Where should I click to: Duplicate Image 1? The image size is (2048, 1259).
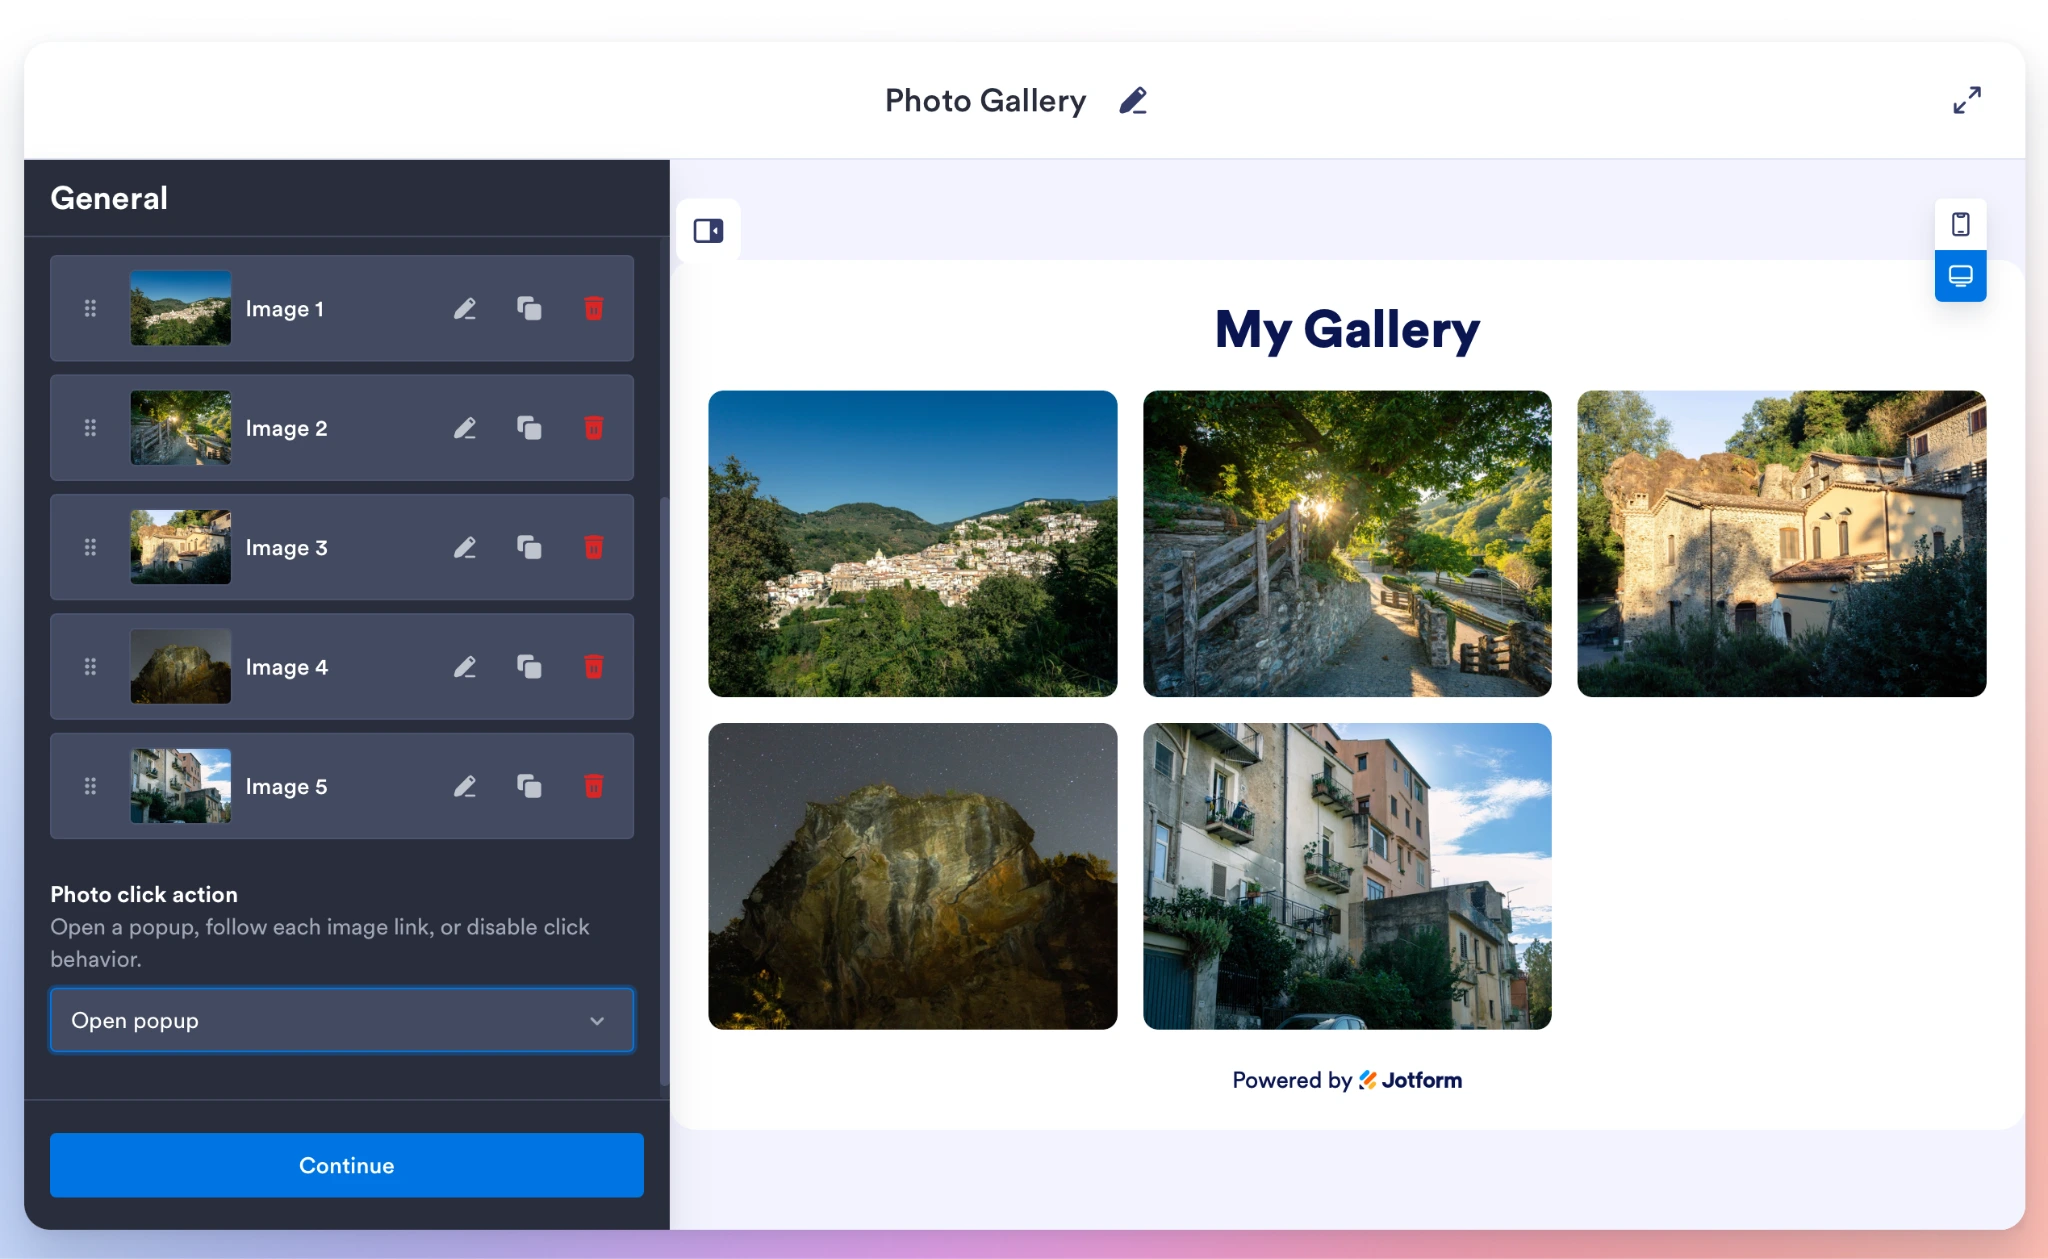[x=529, y=308]
